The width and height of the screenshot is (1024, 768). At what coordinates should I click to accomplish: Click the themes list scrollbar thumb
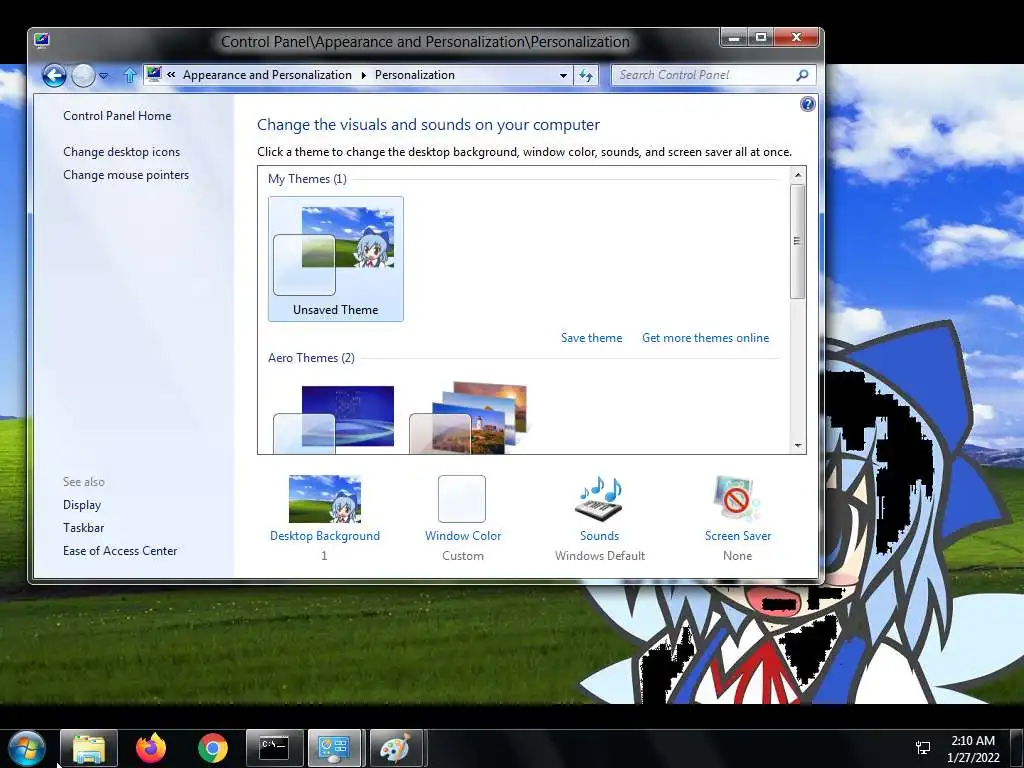(797, 241)
